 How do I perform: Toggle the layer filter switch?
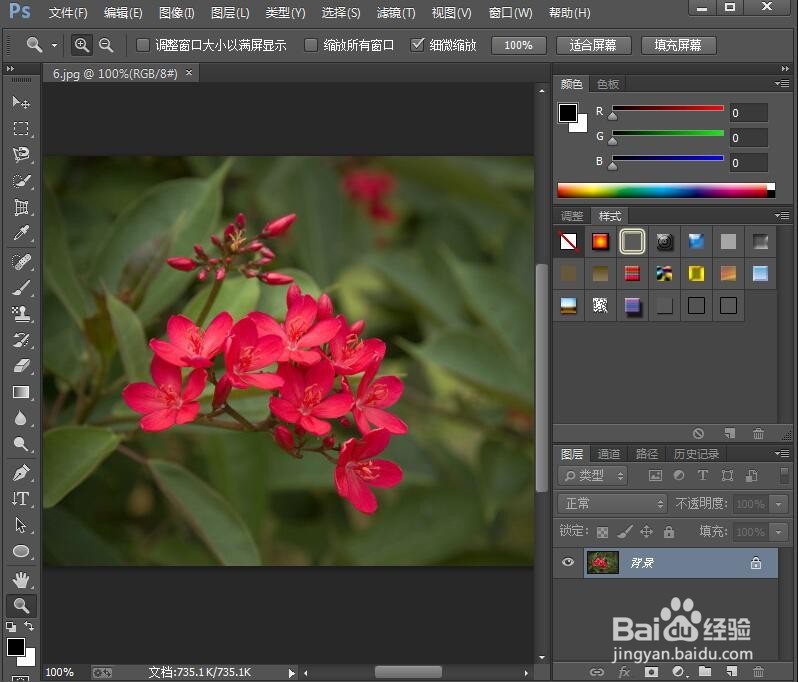point(784,475)
